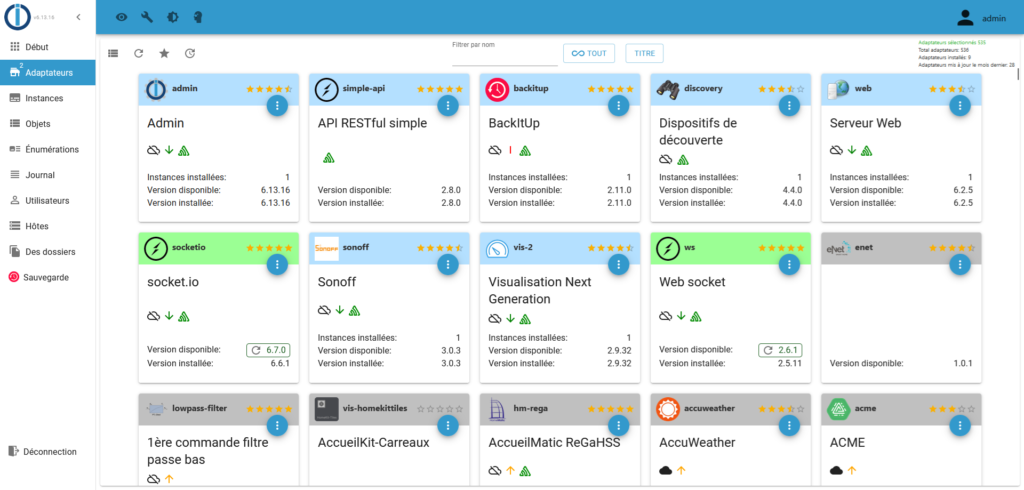Open the three-dot menu on enet card
This screenshot has height=490, width=1024.
coord(959,265)
